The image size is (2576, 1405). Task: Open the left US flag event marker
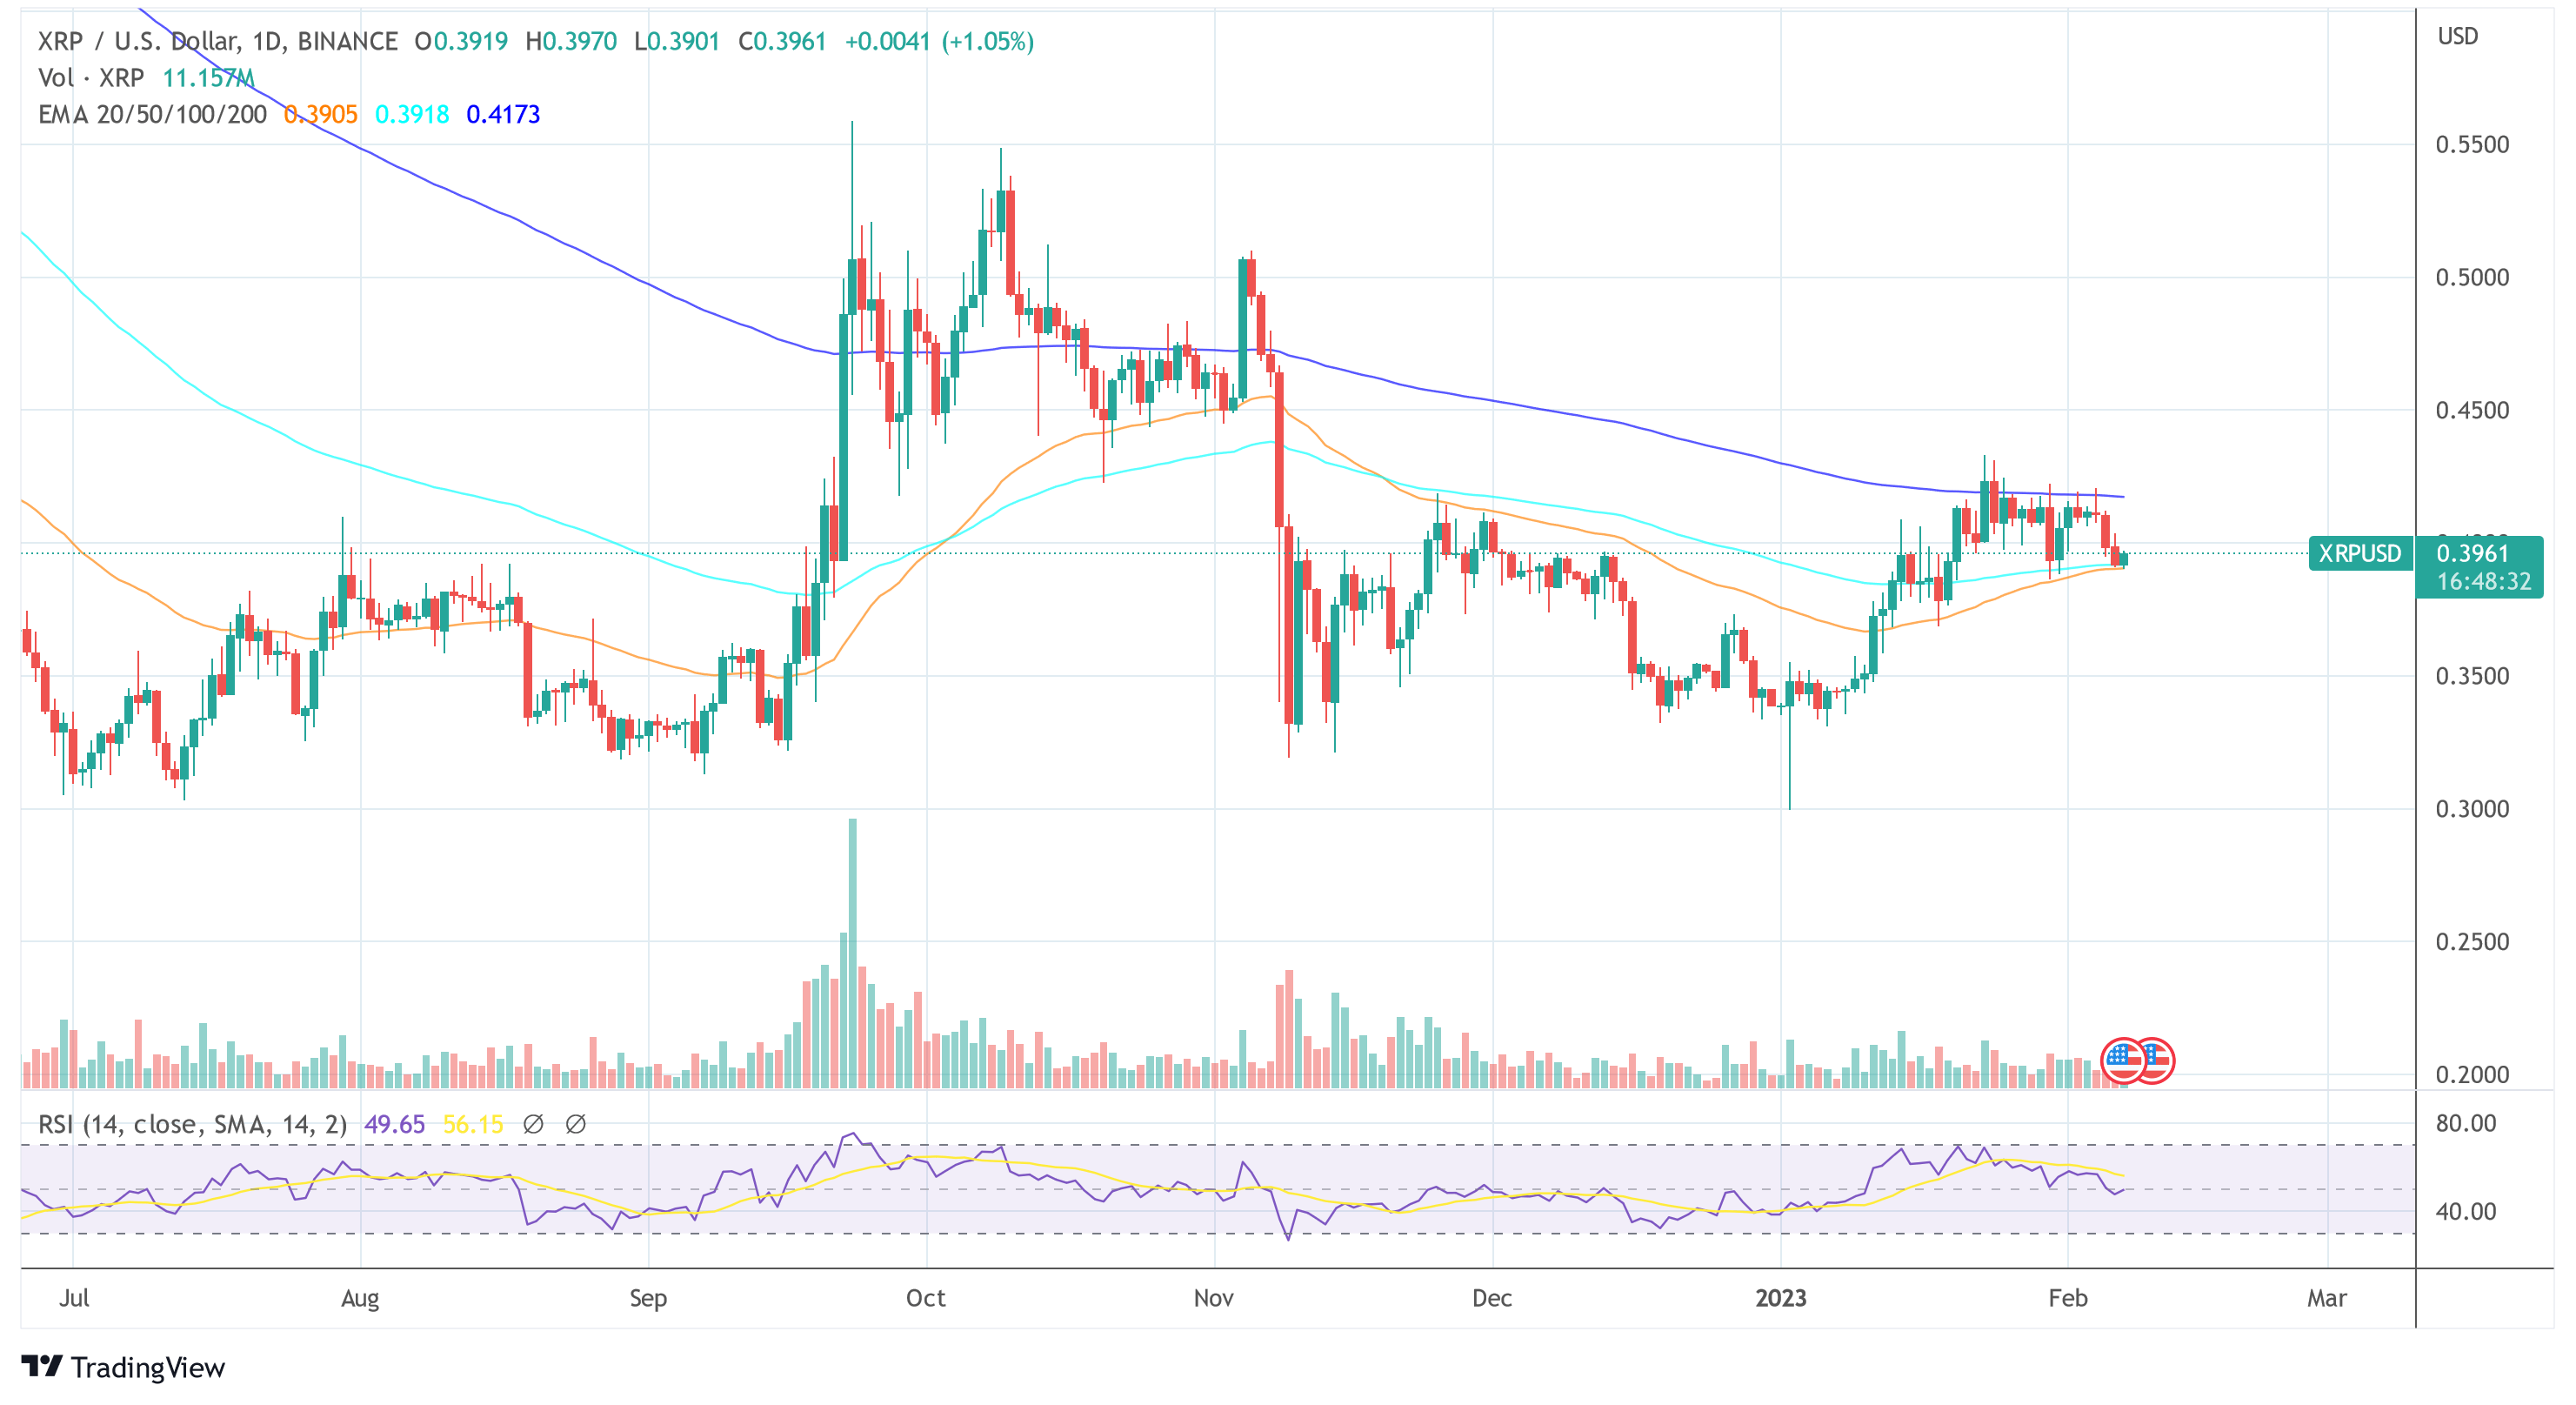pyautogui.click(x=2123, y=1061)
